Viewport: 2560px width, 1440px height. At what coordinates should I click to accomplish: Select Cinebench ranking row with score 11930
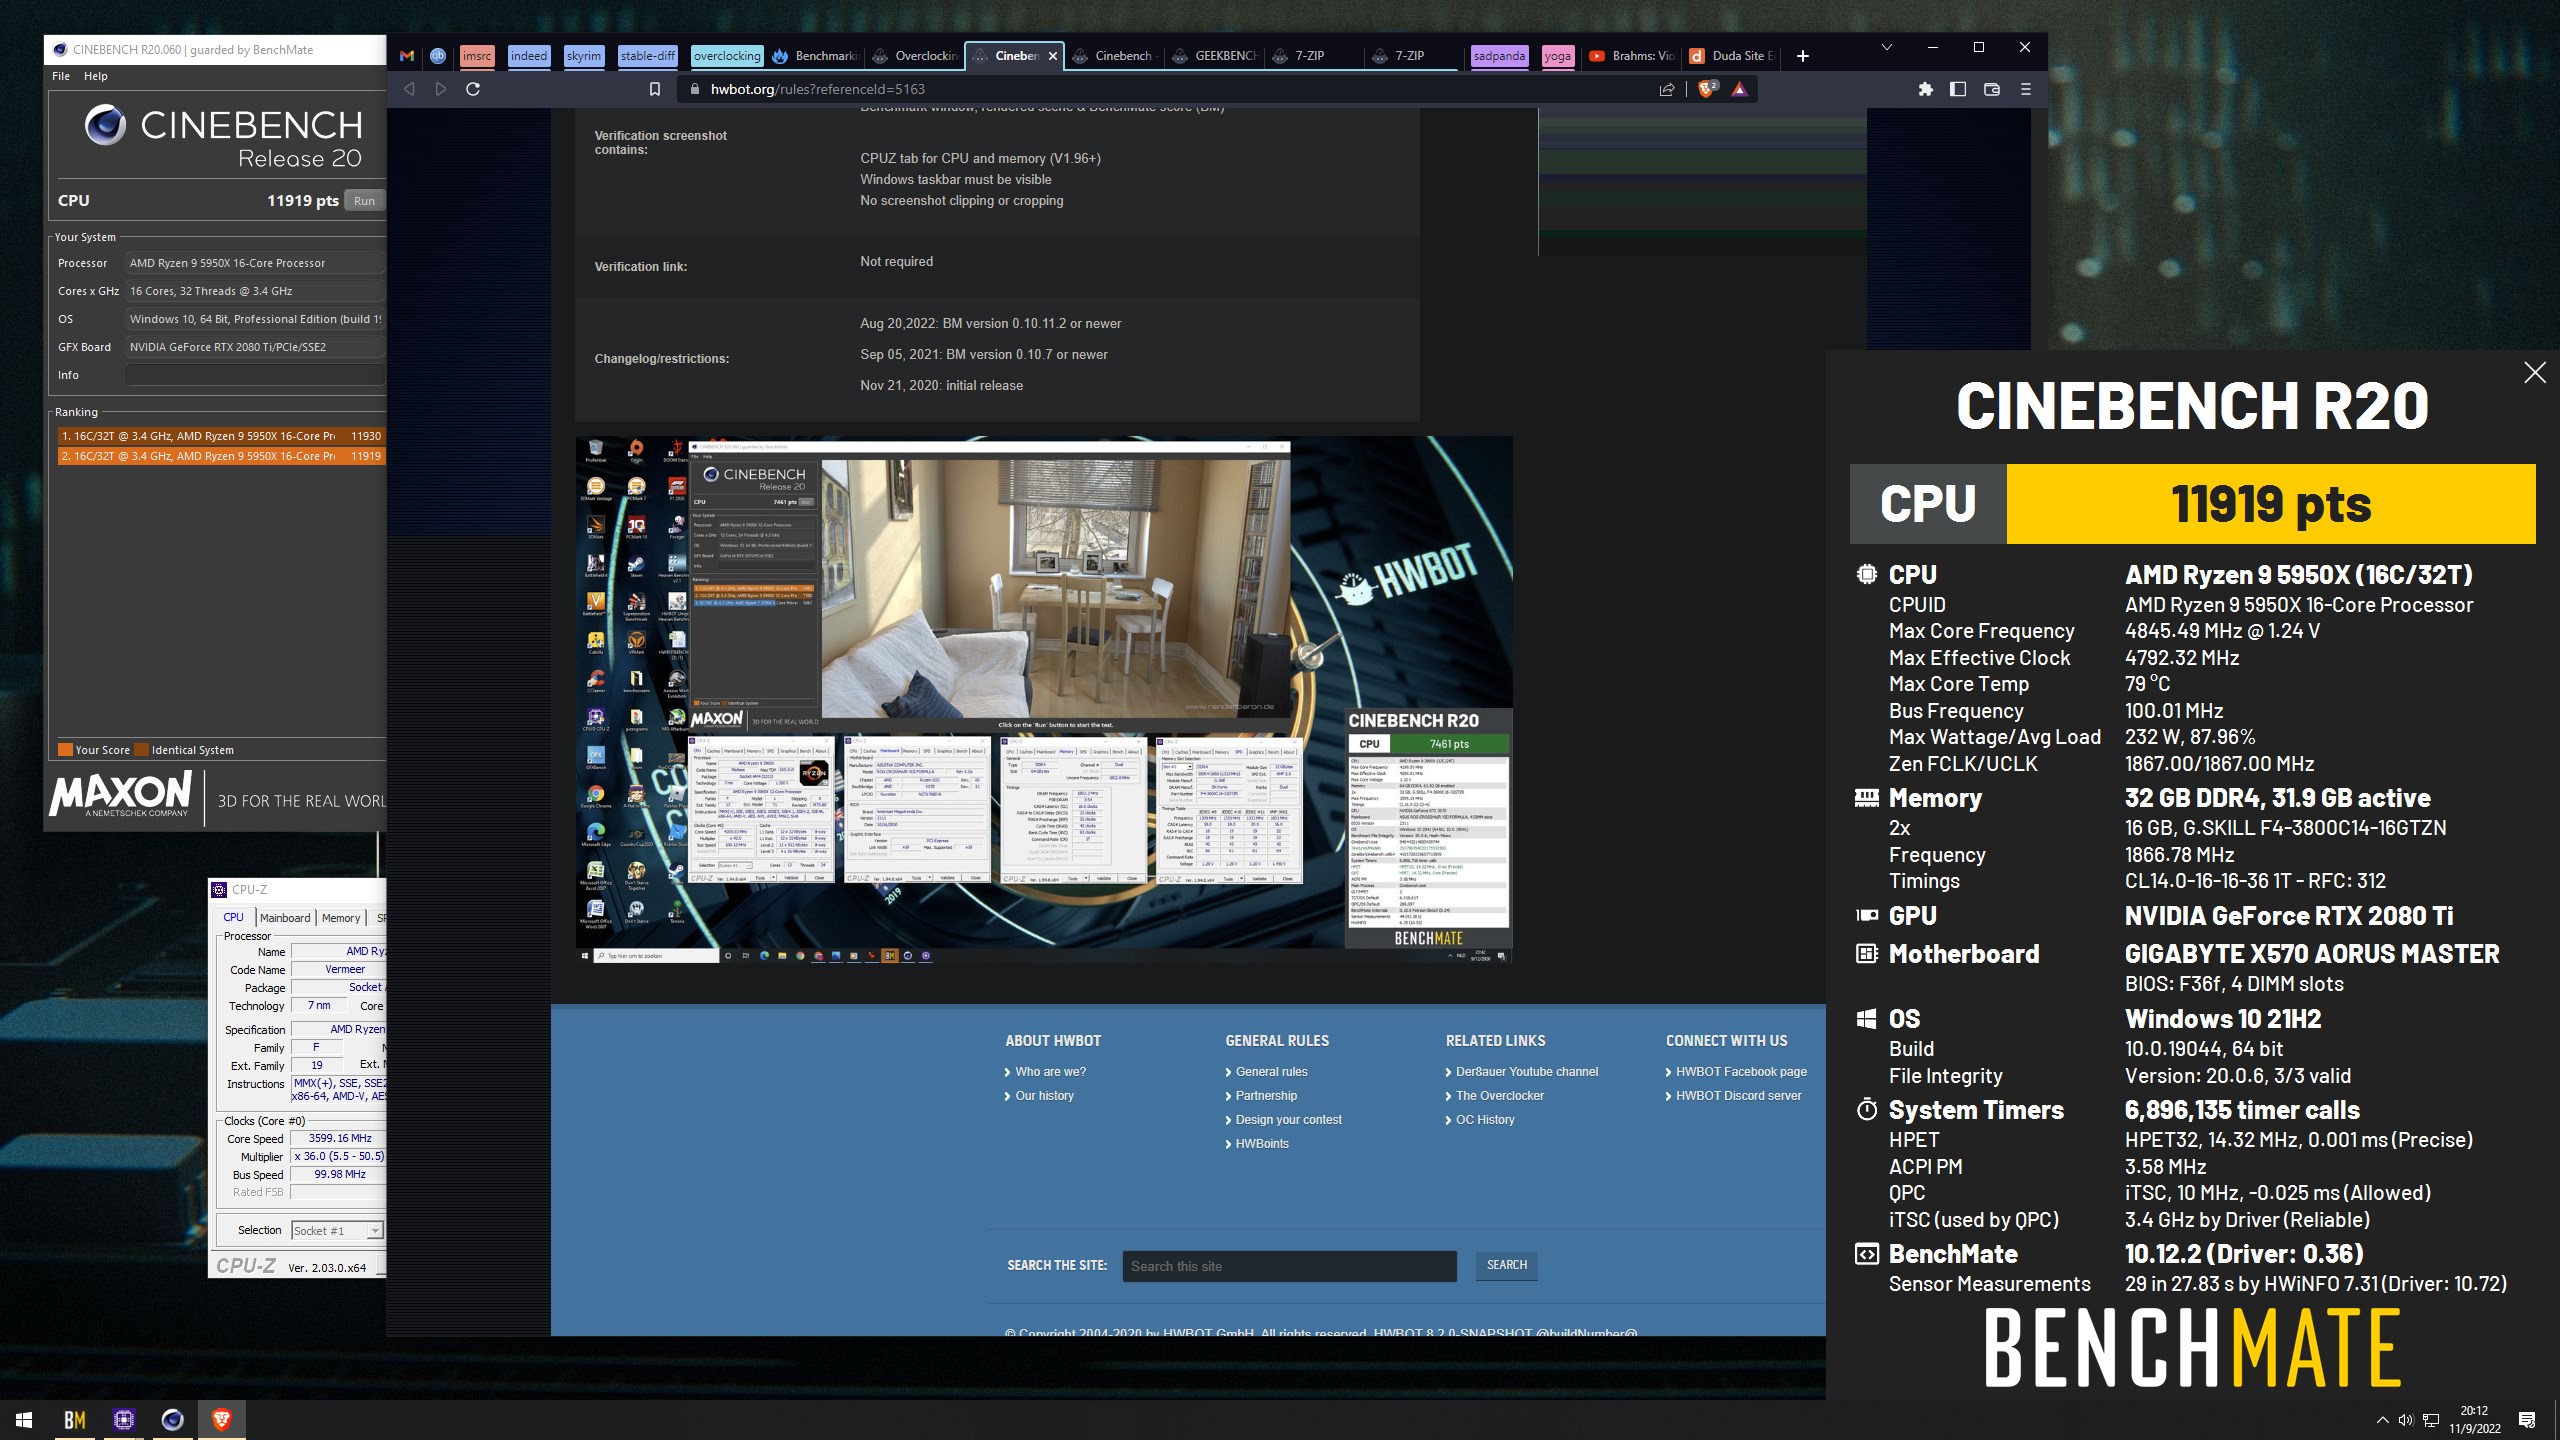[221, 436]
